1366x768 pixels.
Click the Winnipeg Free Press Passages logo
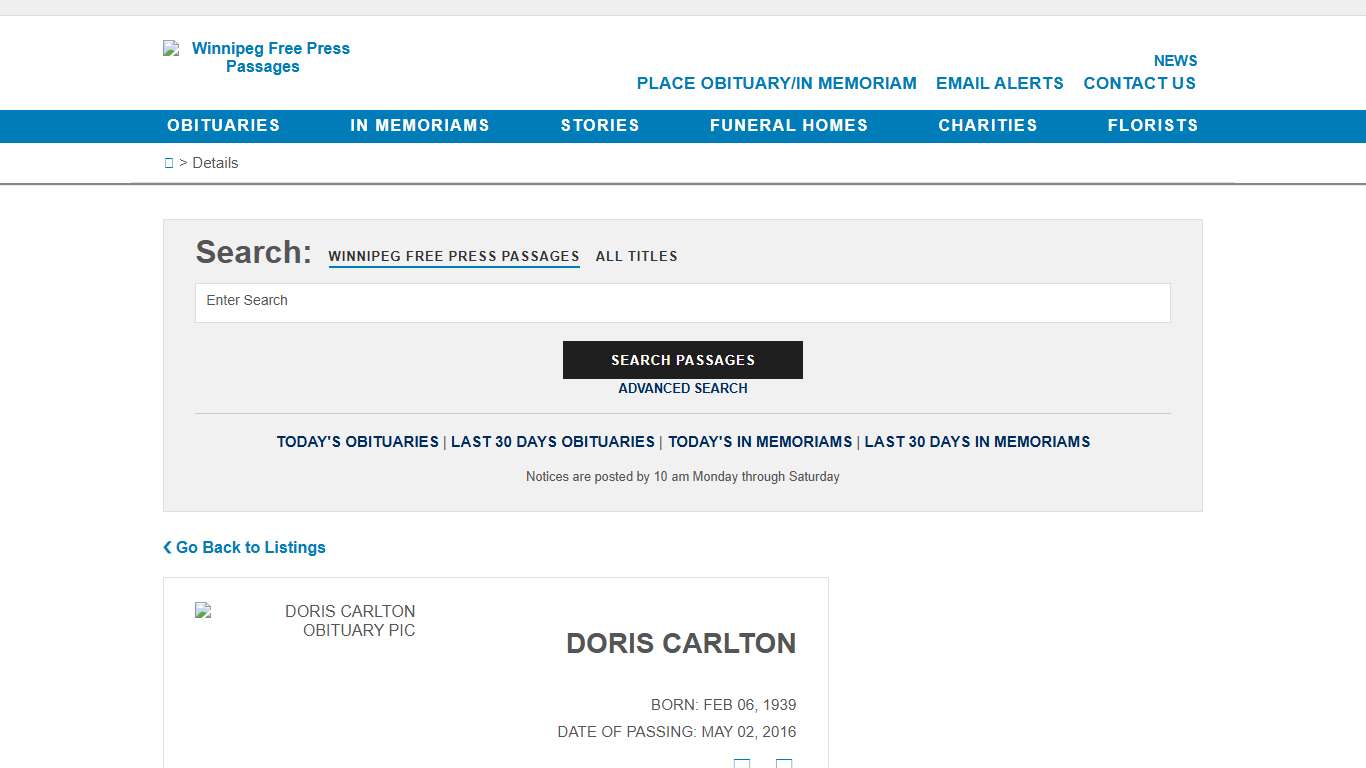pyautogui.click(x=262, y=57)
